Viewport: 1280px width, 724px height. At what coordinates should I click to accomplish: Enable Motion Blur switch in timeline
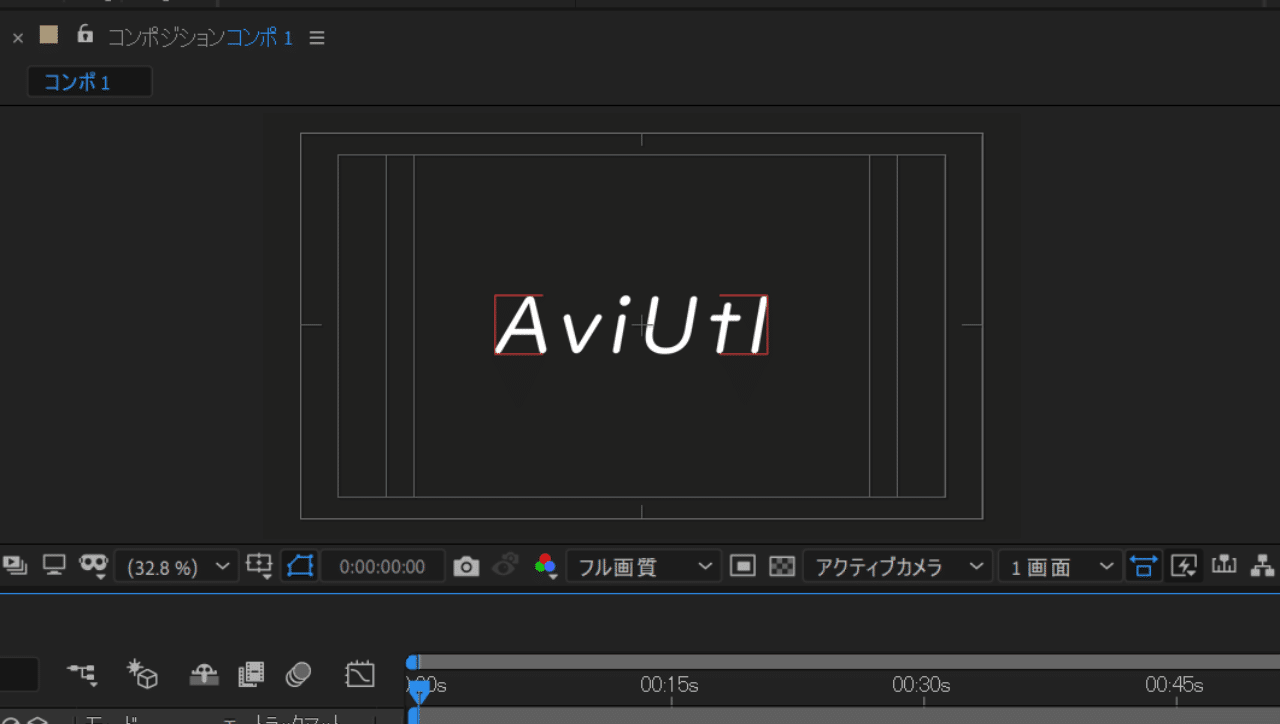click(x=298, y=675)
